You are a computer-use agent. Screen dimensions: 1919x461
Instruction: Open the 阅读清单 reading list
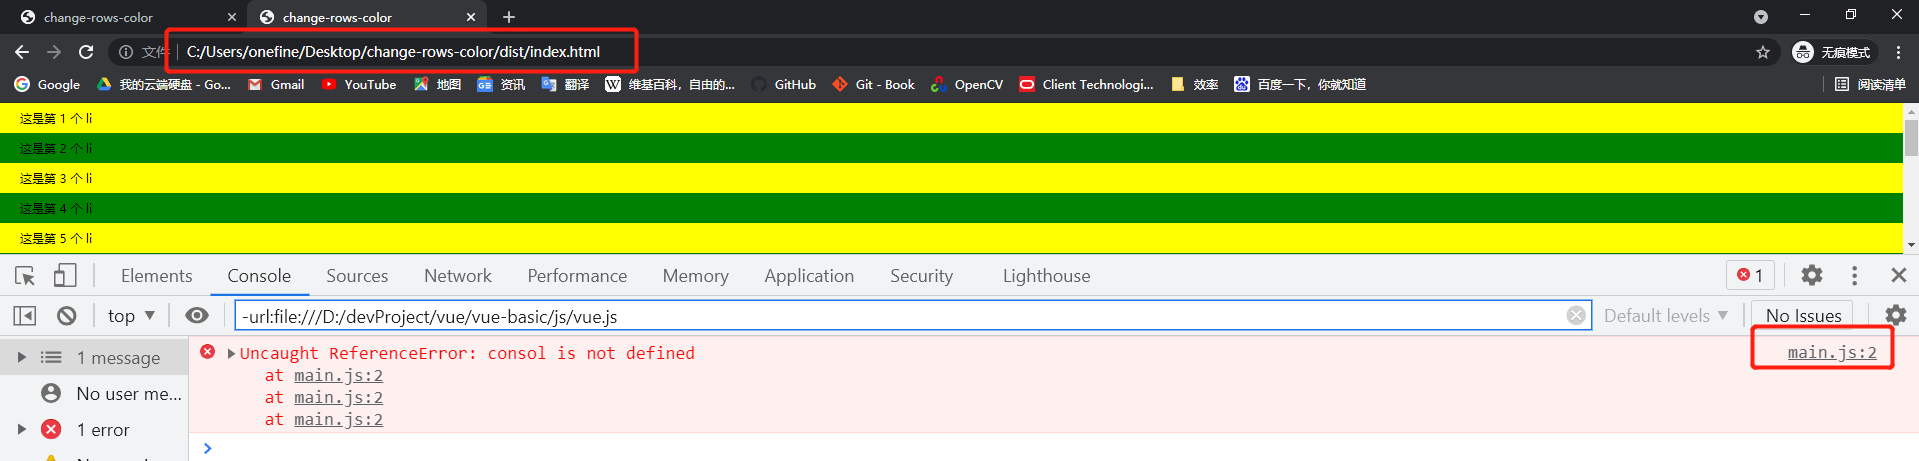click(1870, 85)
